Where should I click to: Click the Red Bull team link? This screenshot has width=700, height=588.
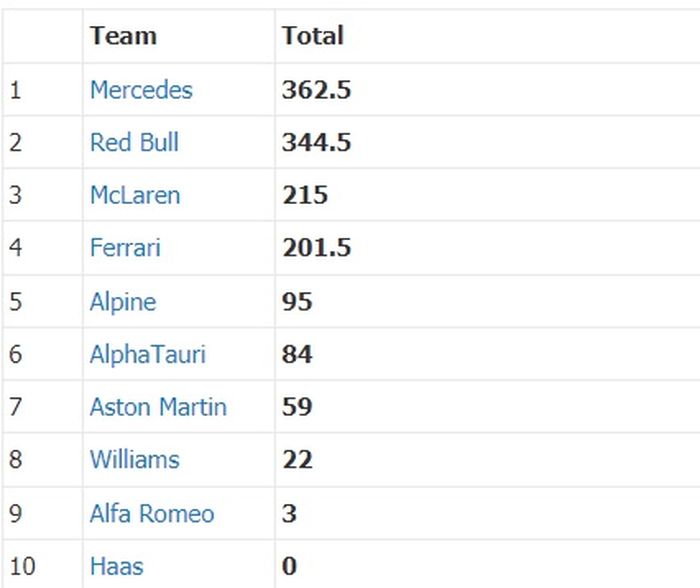point(134,142)
